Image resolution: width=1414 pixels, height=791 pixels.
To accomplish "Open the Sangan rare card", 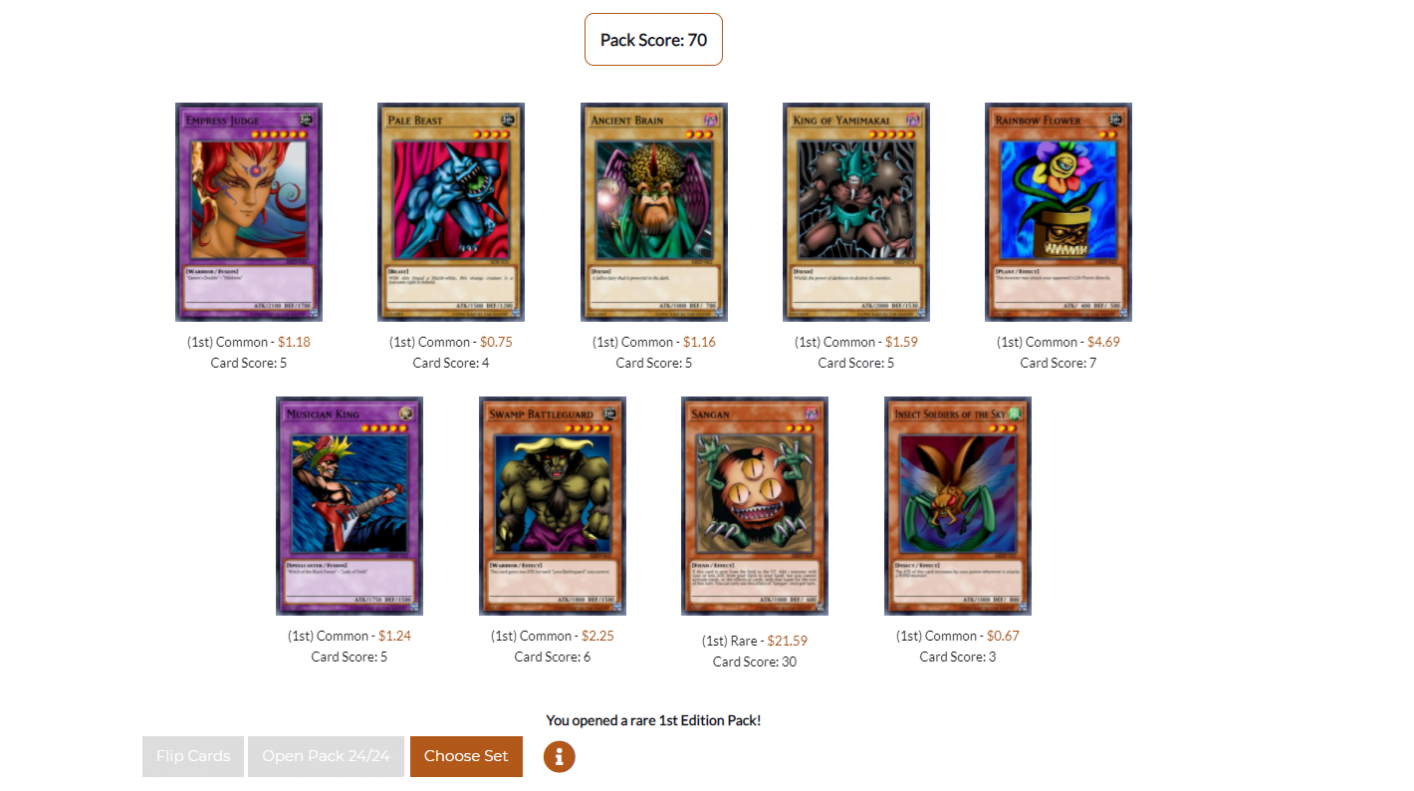I will pos(755,506).
